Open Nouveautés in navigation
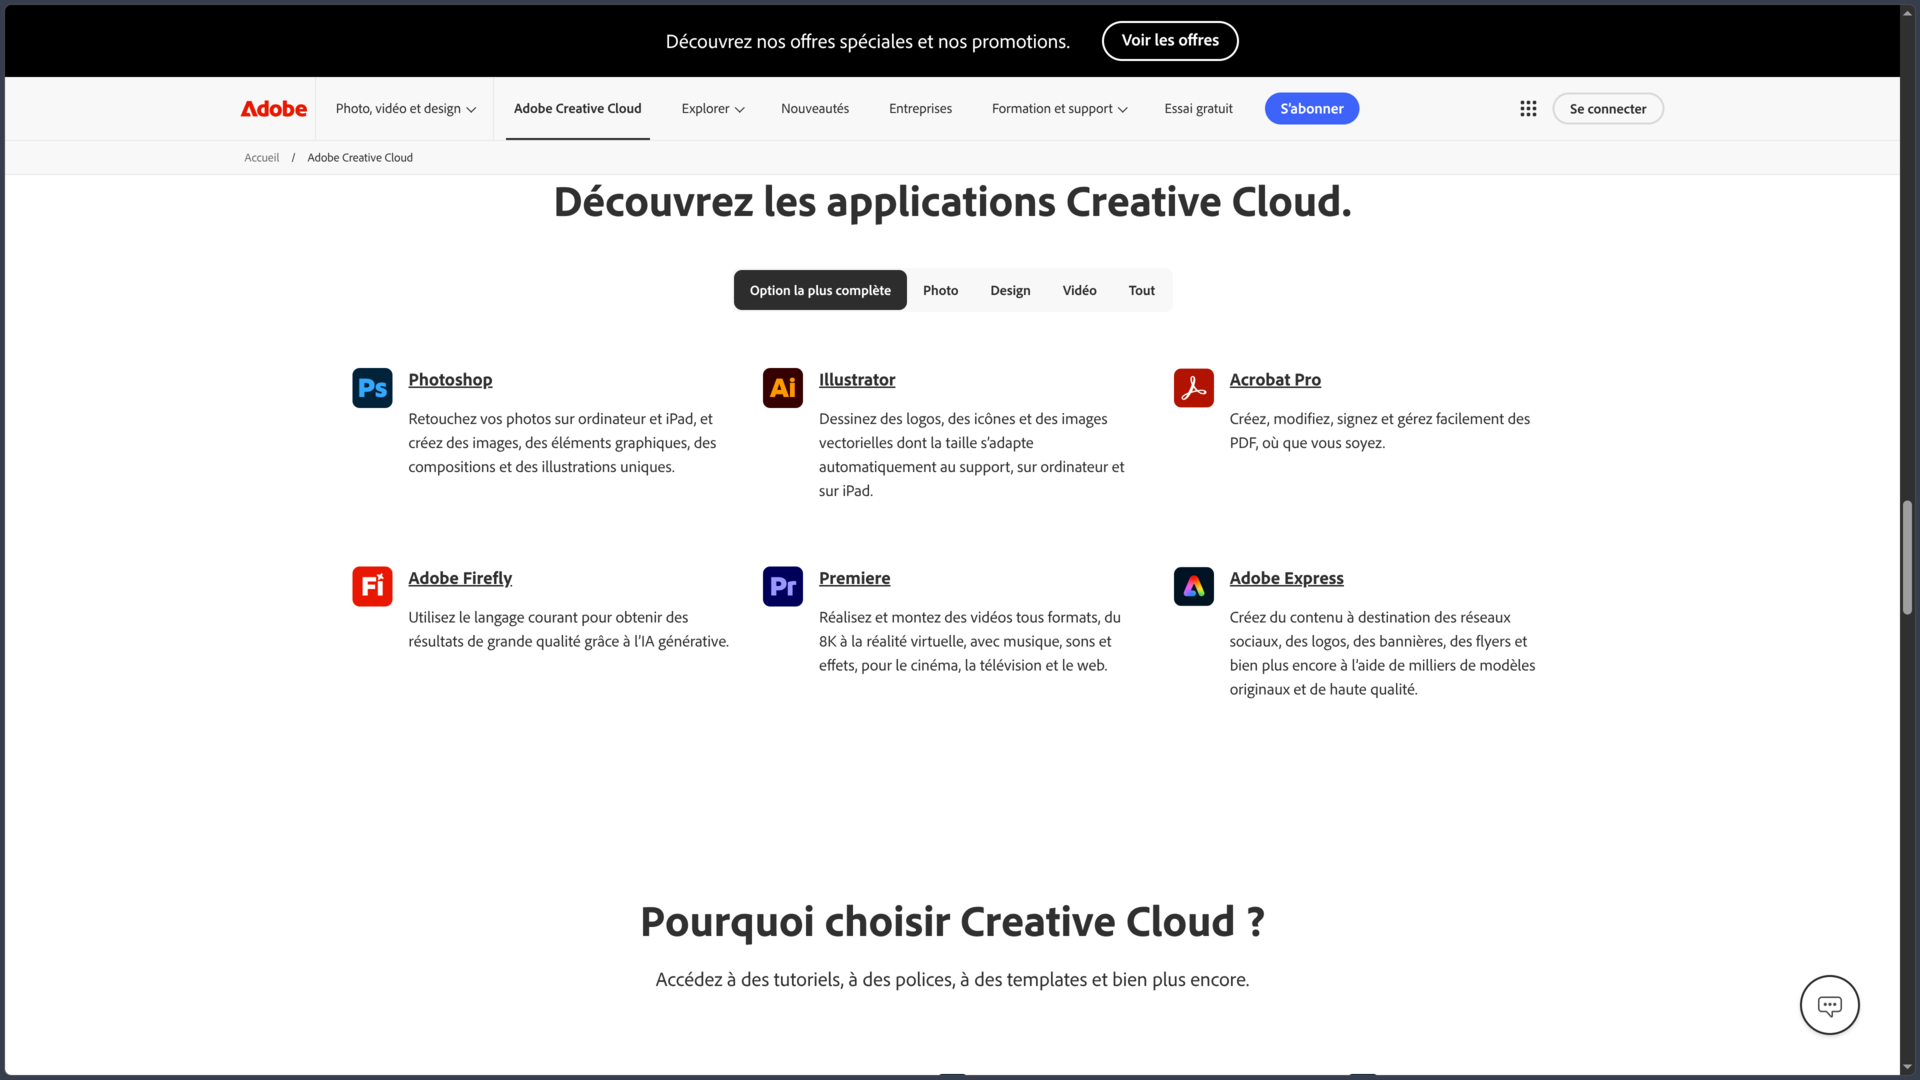 (x=815, y=109)
